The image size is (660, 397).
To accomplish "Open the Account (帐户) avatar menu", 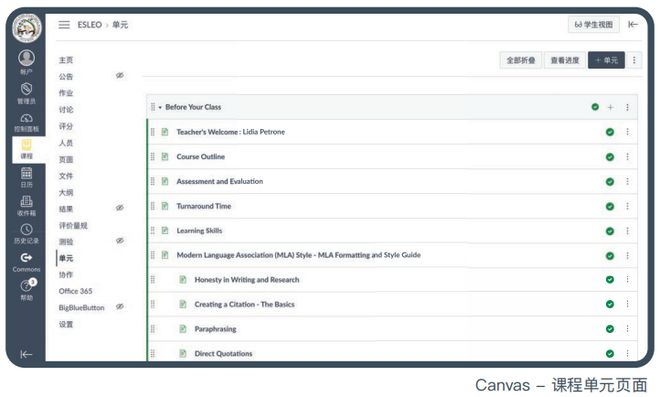I will [27, 58].
